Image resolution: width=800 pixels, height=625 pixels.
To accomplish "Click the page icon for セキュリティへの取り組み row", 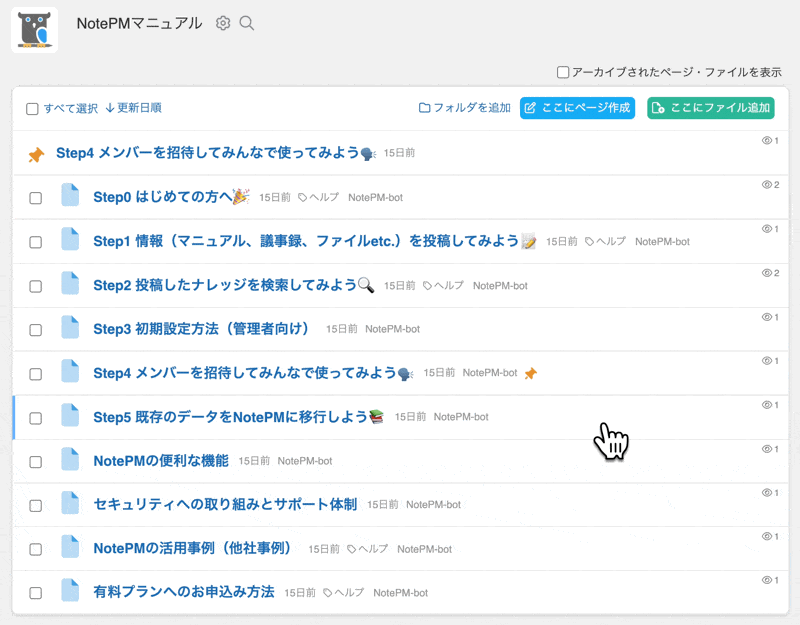I will point(70,503).
